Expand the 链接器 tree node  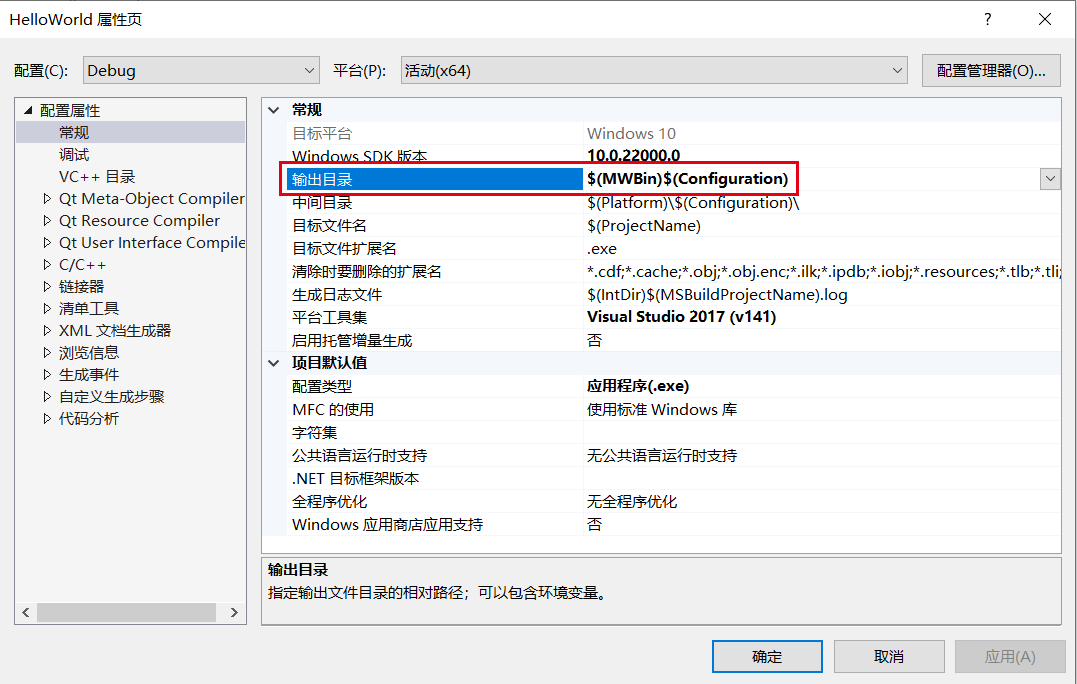click(x=47, y=286)
